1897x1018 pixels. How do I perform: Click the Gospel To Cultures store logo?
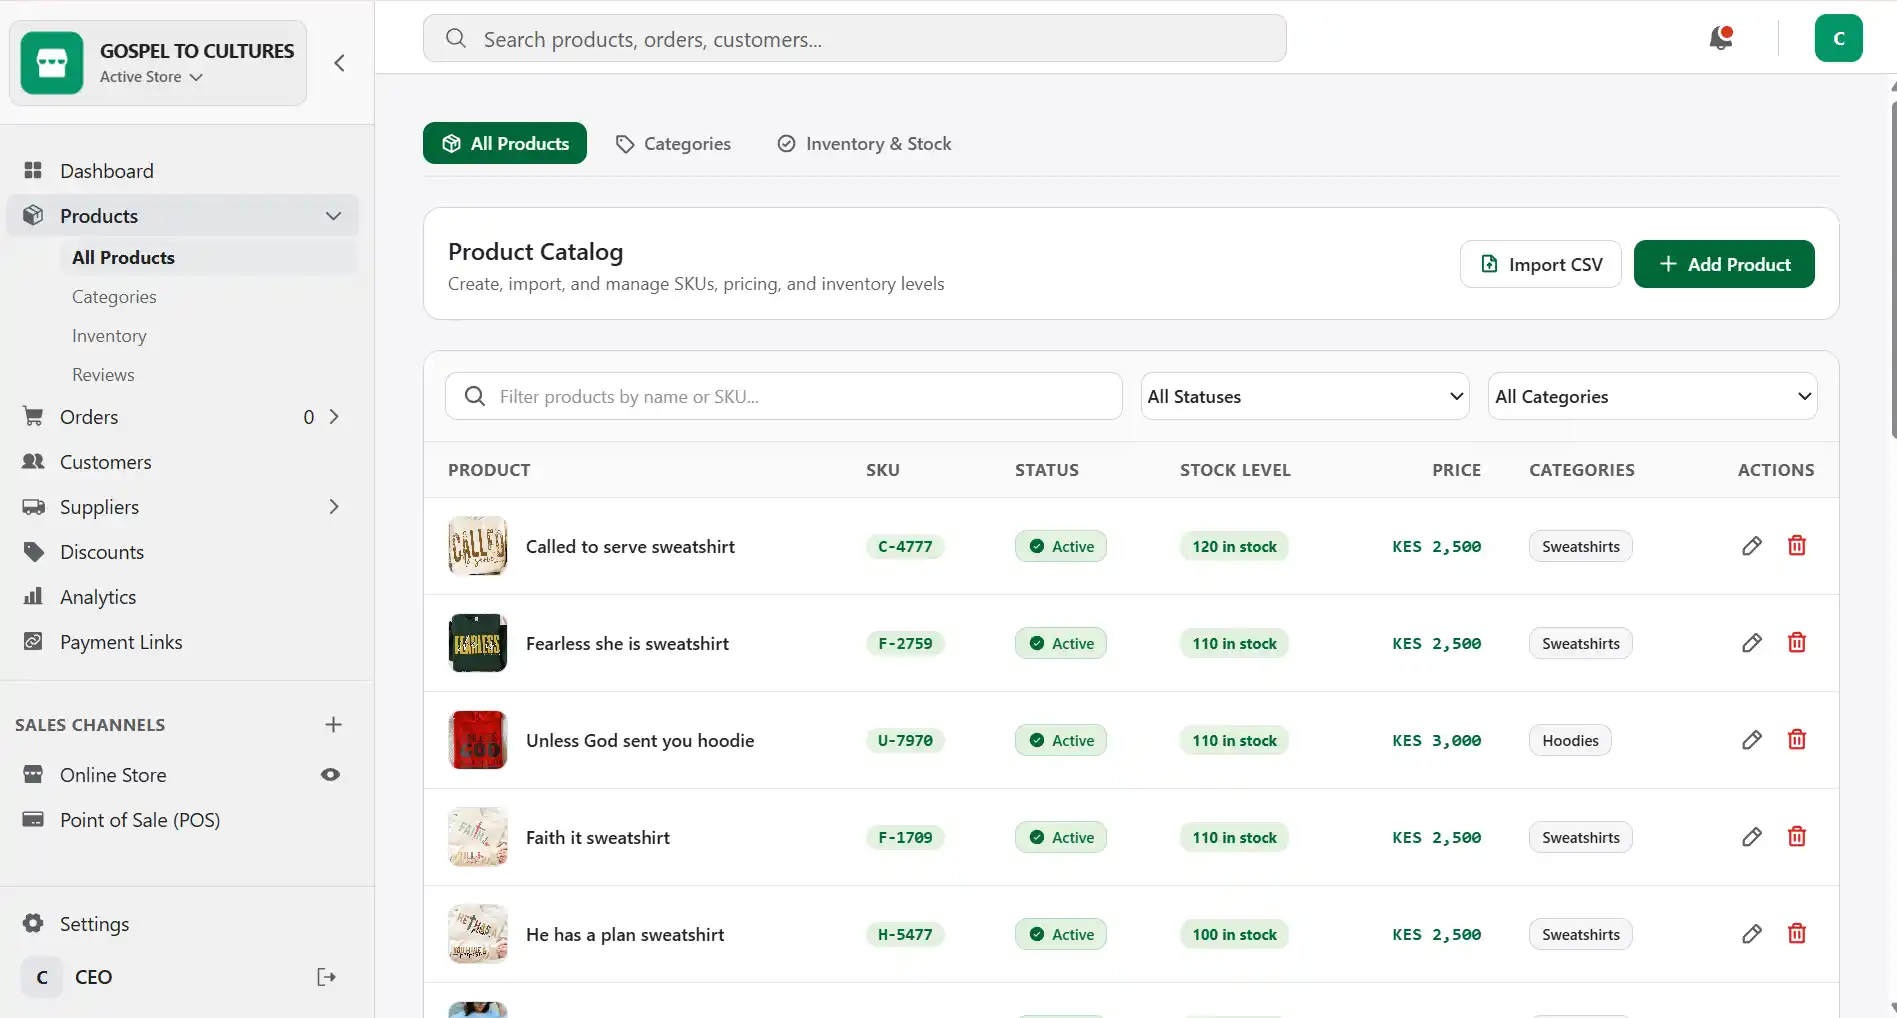(52, 63)
